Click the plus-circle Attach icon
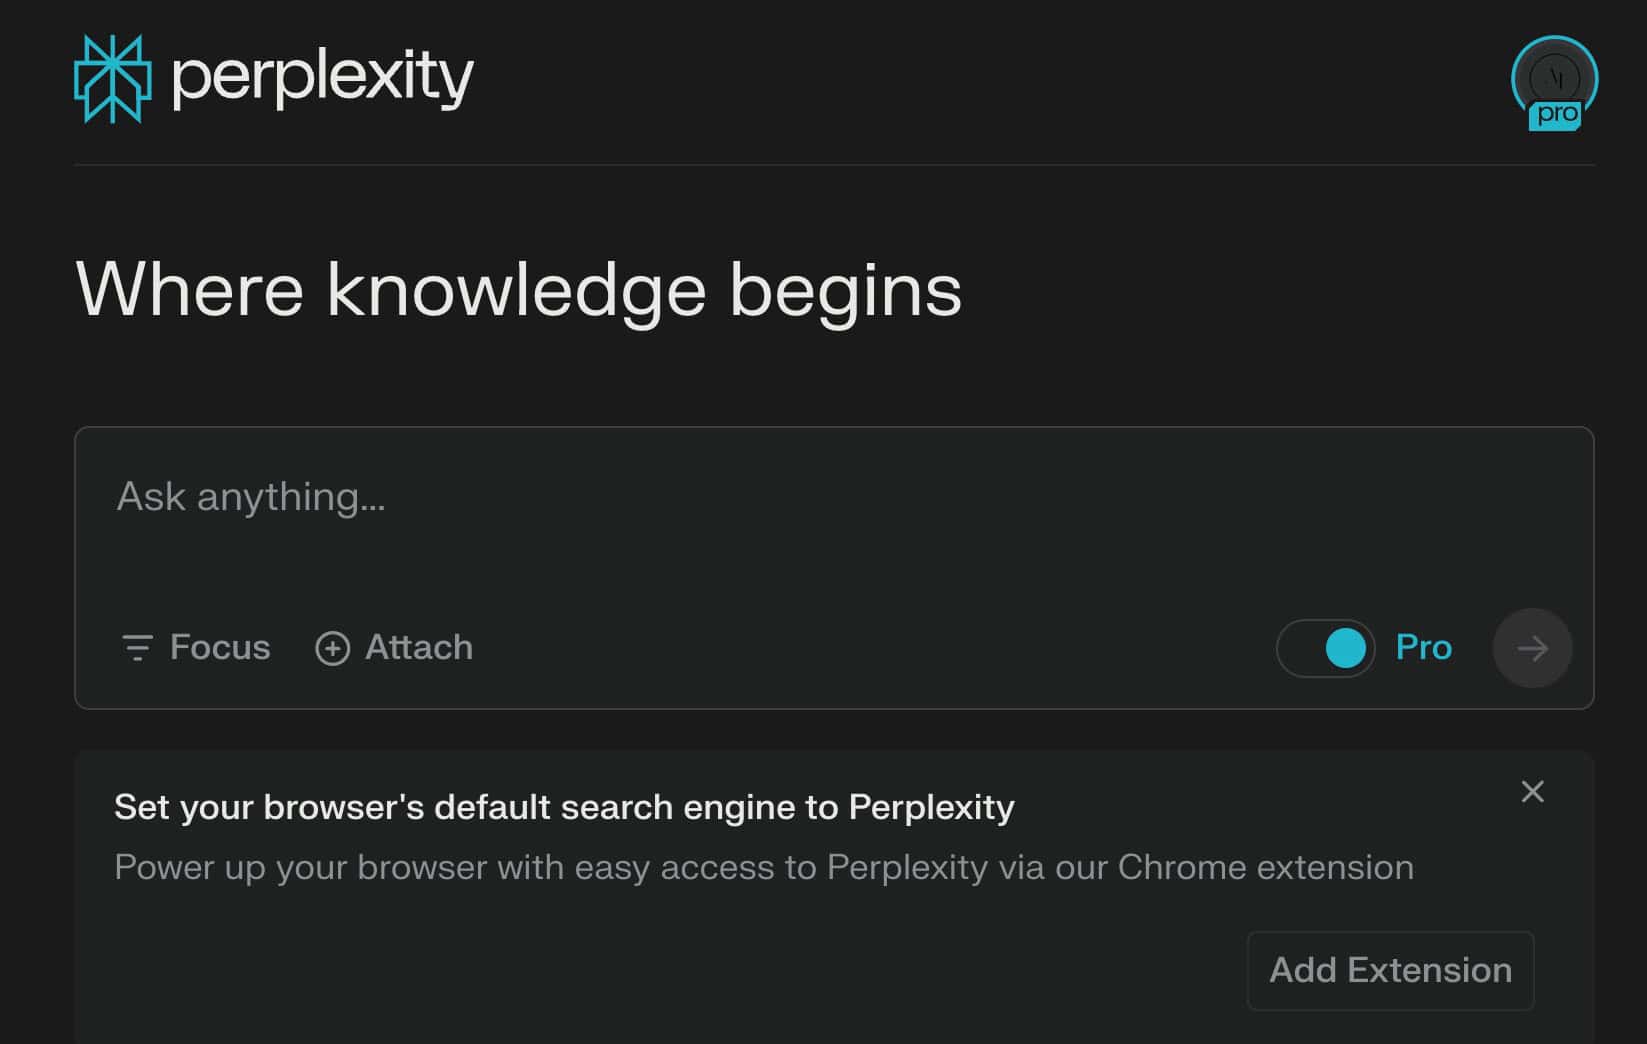The image size is (1647, 1044). tap(333, 648)
